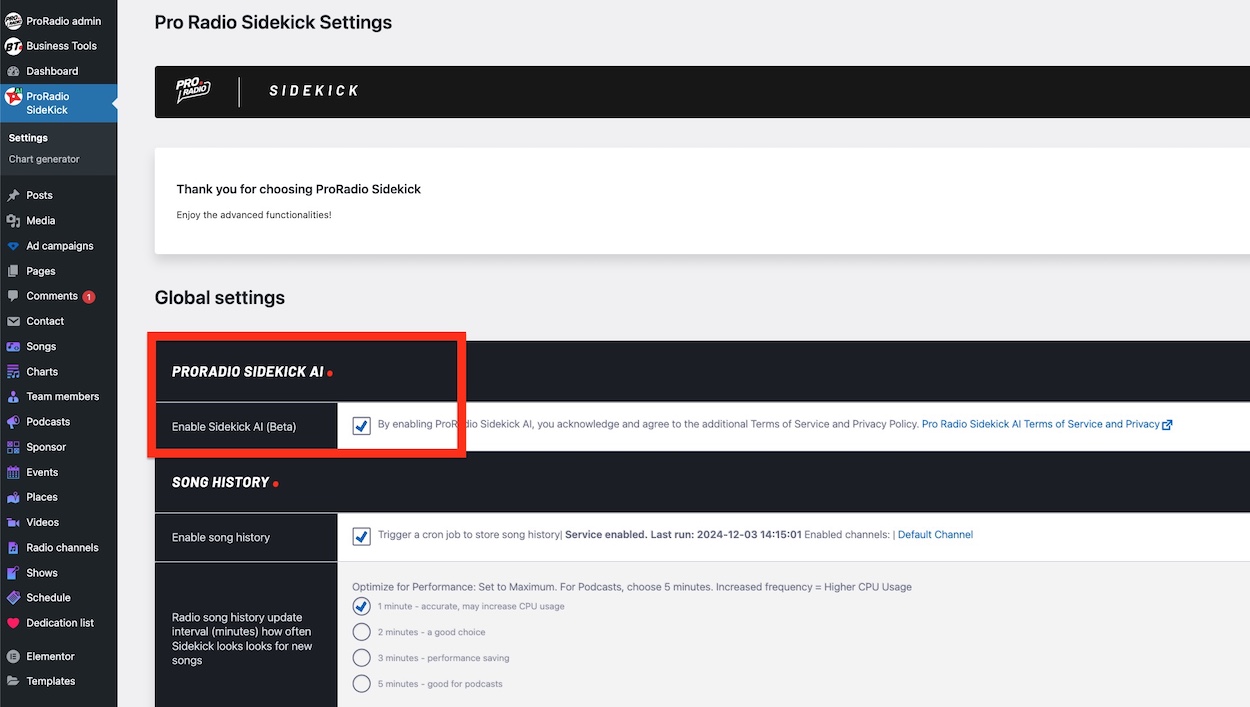
Task: Open the Chart generator submenu item
Action: coord(44,159)
